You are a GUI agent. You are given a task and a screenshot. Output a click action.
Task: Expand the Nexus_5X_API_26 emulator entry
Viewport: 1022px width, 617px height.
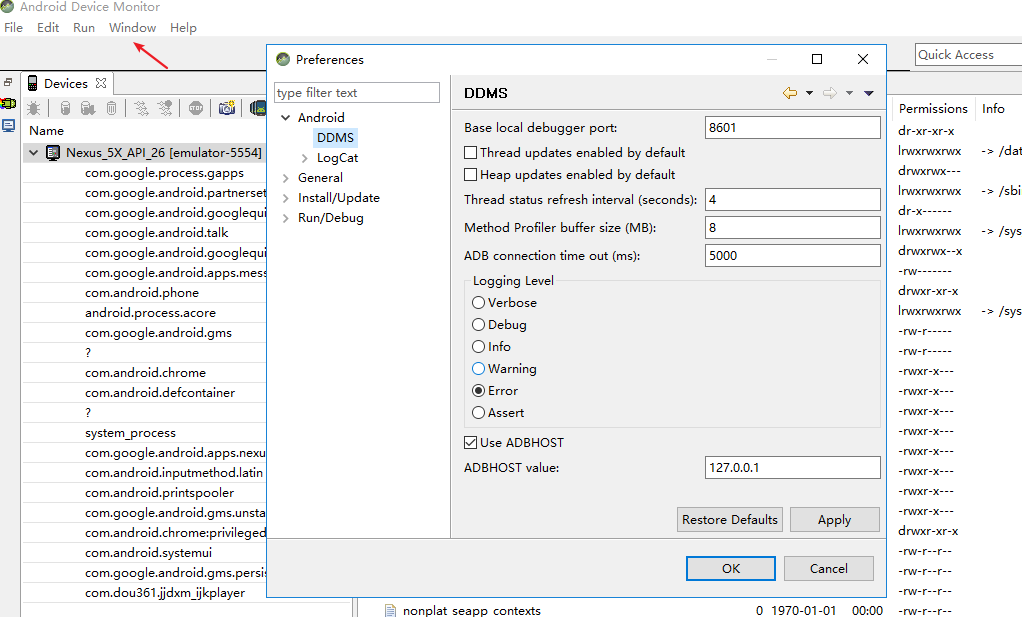coord(35,151)
